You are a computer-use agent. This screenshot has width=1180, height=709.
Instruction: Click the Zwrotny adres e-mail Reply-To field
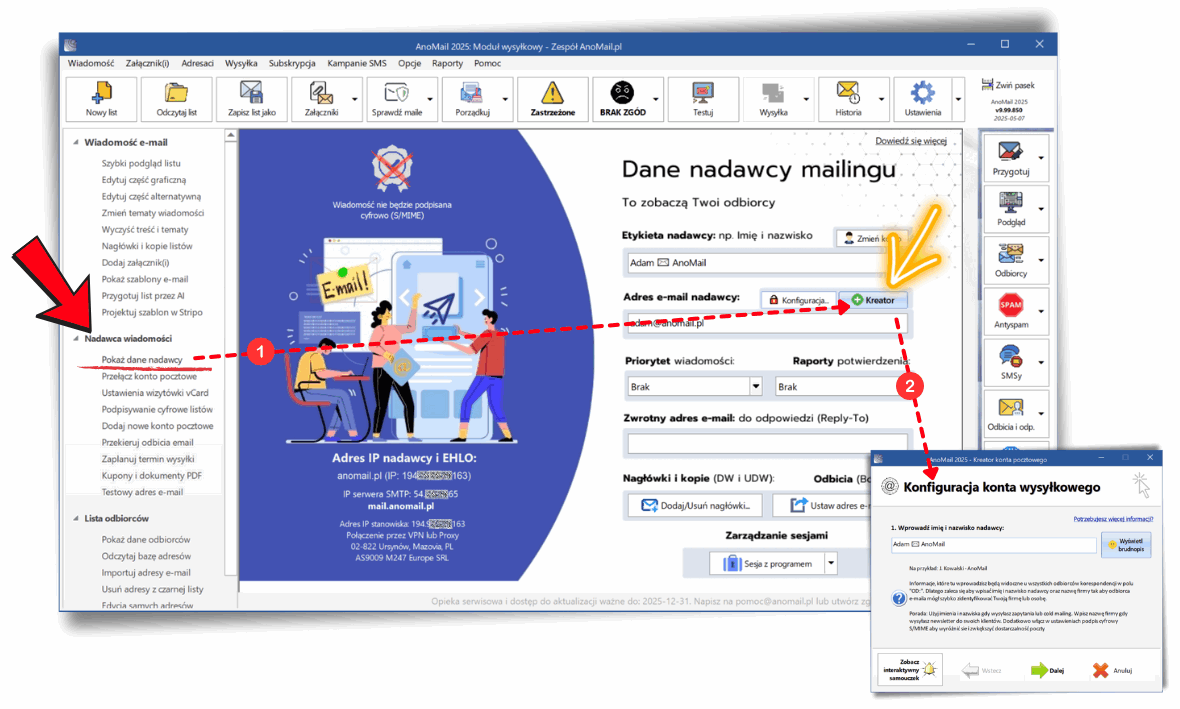coord(768,443)
